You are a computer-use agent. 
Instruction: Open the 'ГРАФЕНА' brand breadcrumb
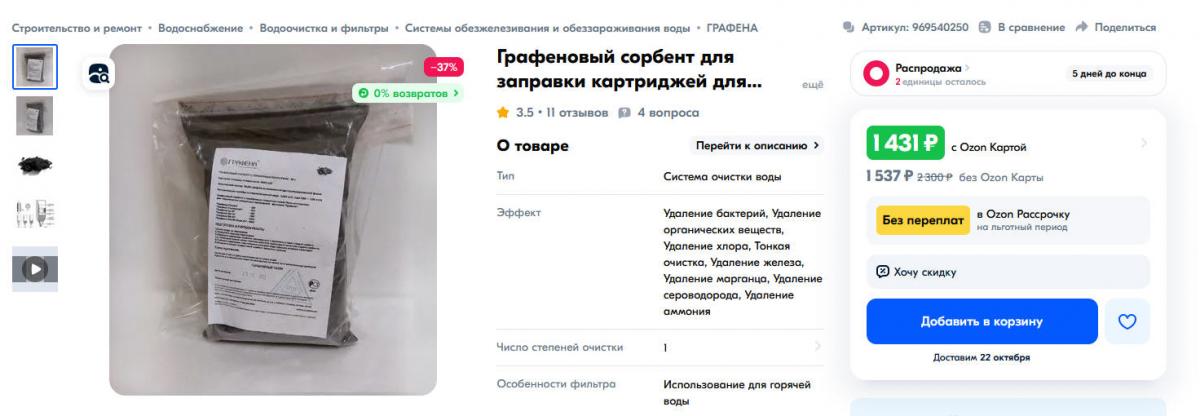[732, 27]
